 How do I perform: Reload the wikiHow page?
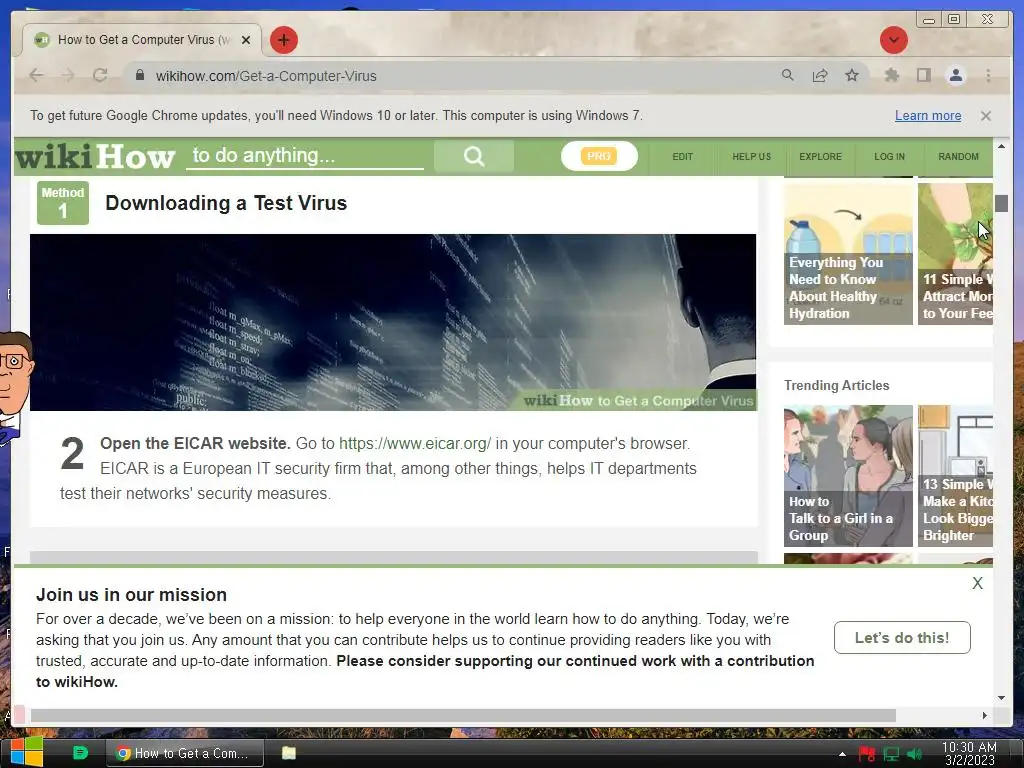click(100, 76)
